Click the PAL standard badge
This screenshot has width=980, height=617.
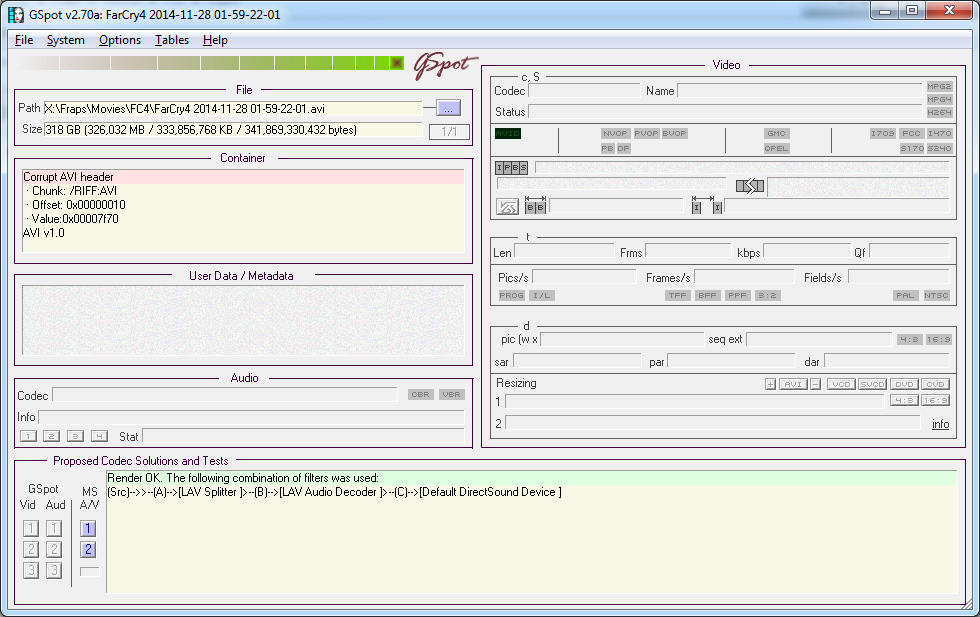(905, 295)
